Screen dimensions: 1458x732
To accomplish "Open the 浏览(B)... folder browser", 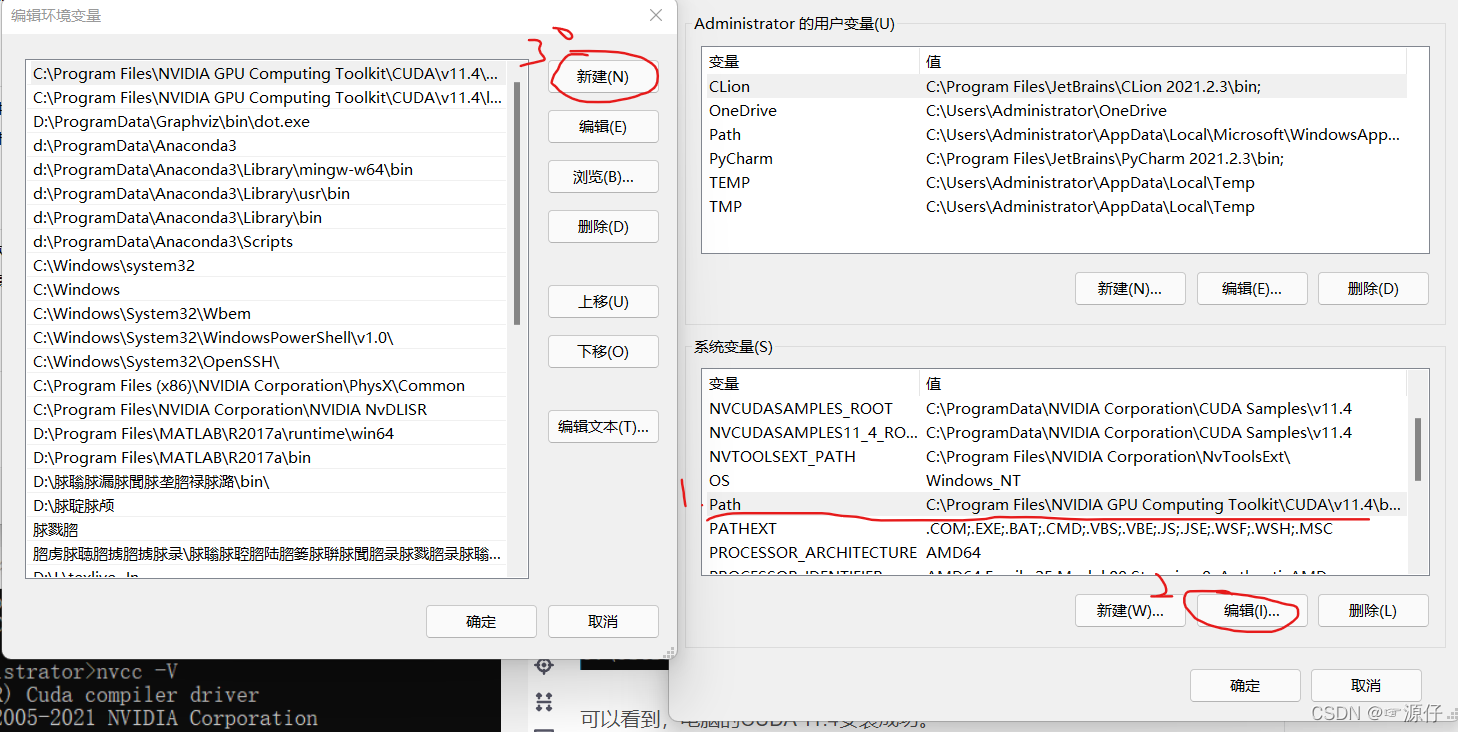I will pyautogui.click(x=603, y=177).
